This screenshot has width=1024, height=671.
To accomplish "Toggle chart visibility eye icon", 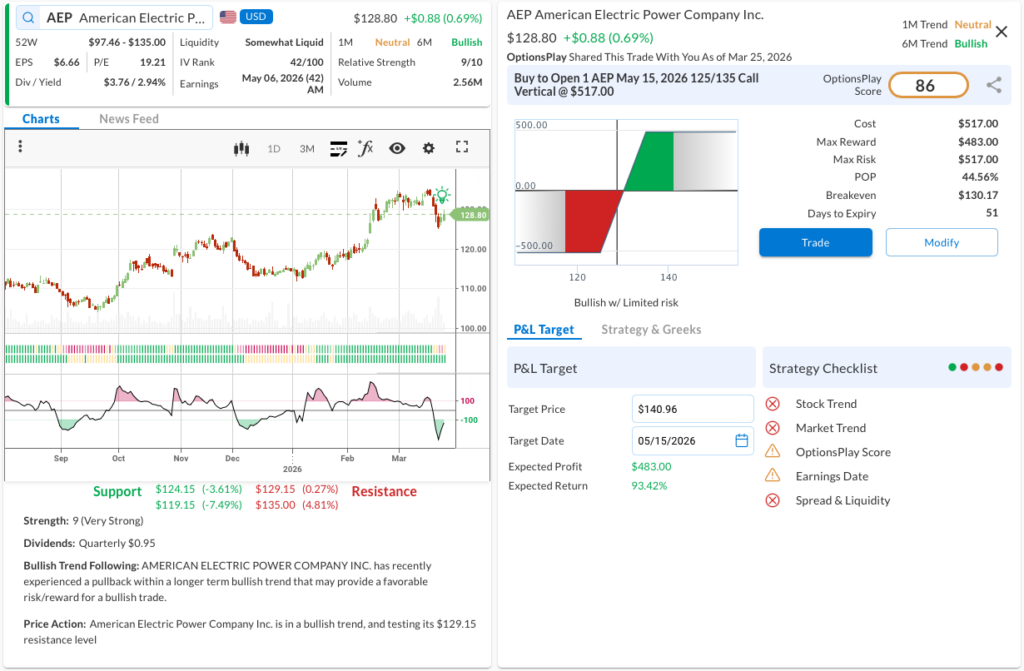I will [397, 148].
